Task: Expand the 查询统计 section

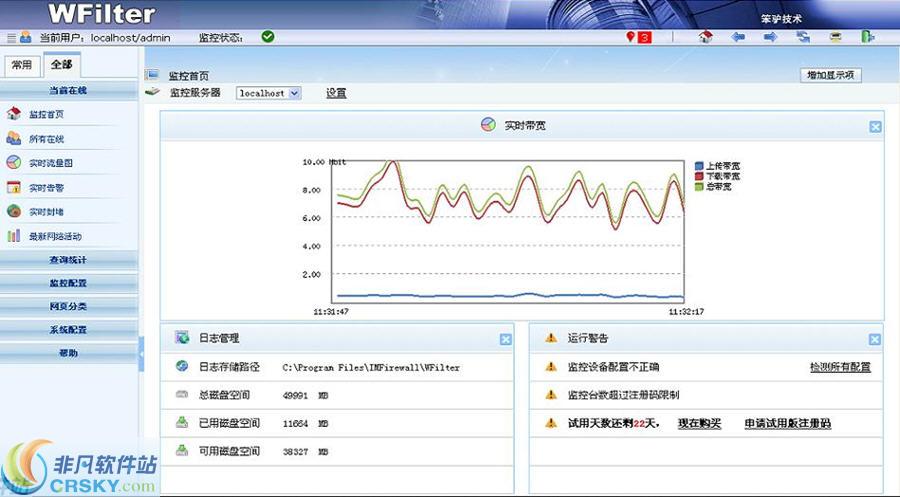Action: point(68,260)
